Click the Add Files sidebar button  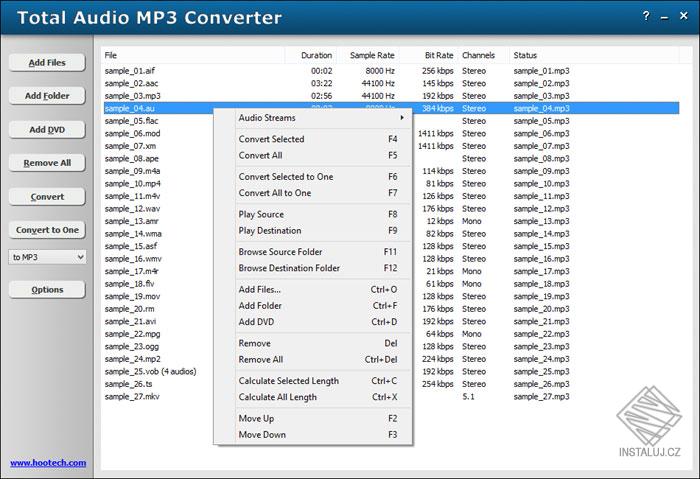(47, 62)
